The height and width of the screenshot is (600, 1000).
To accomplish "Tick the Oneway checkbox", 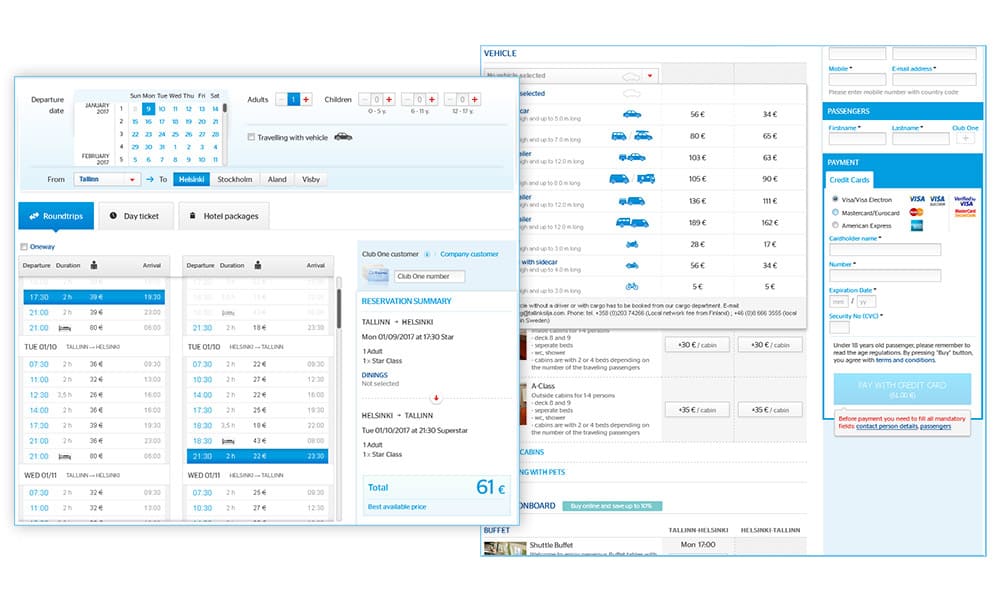I will tap(24, 247).
